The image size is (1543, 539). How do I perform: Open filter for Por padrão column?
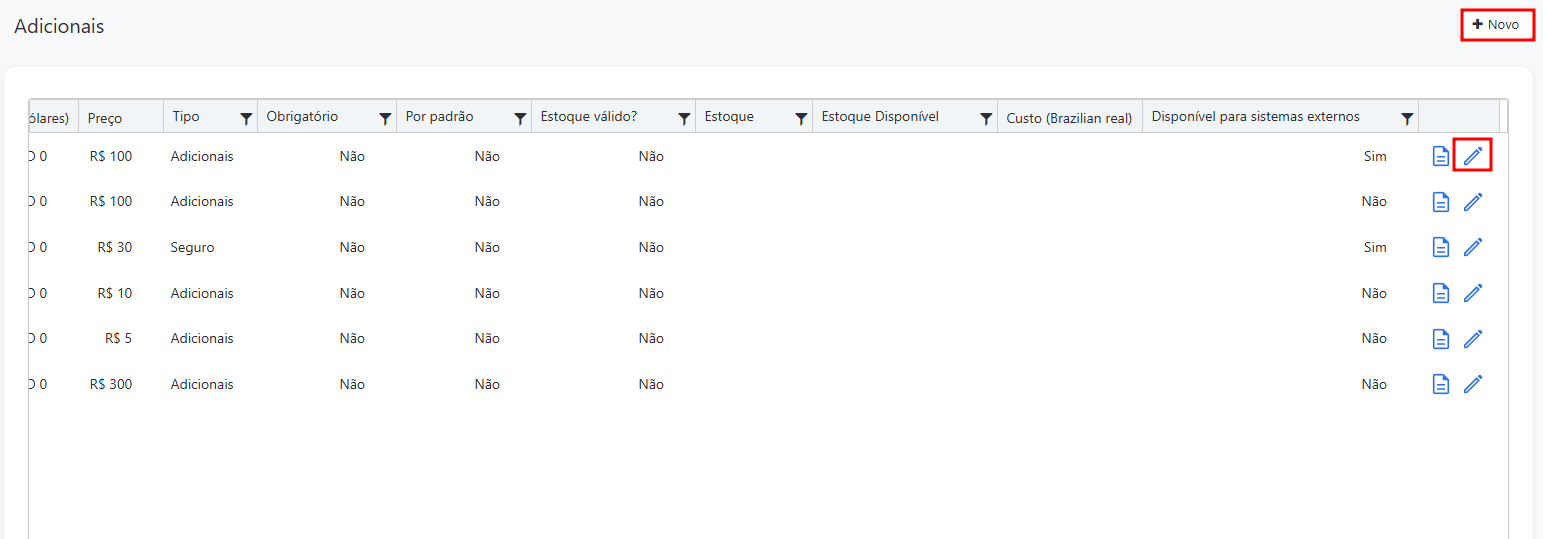pos(520,118)
